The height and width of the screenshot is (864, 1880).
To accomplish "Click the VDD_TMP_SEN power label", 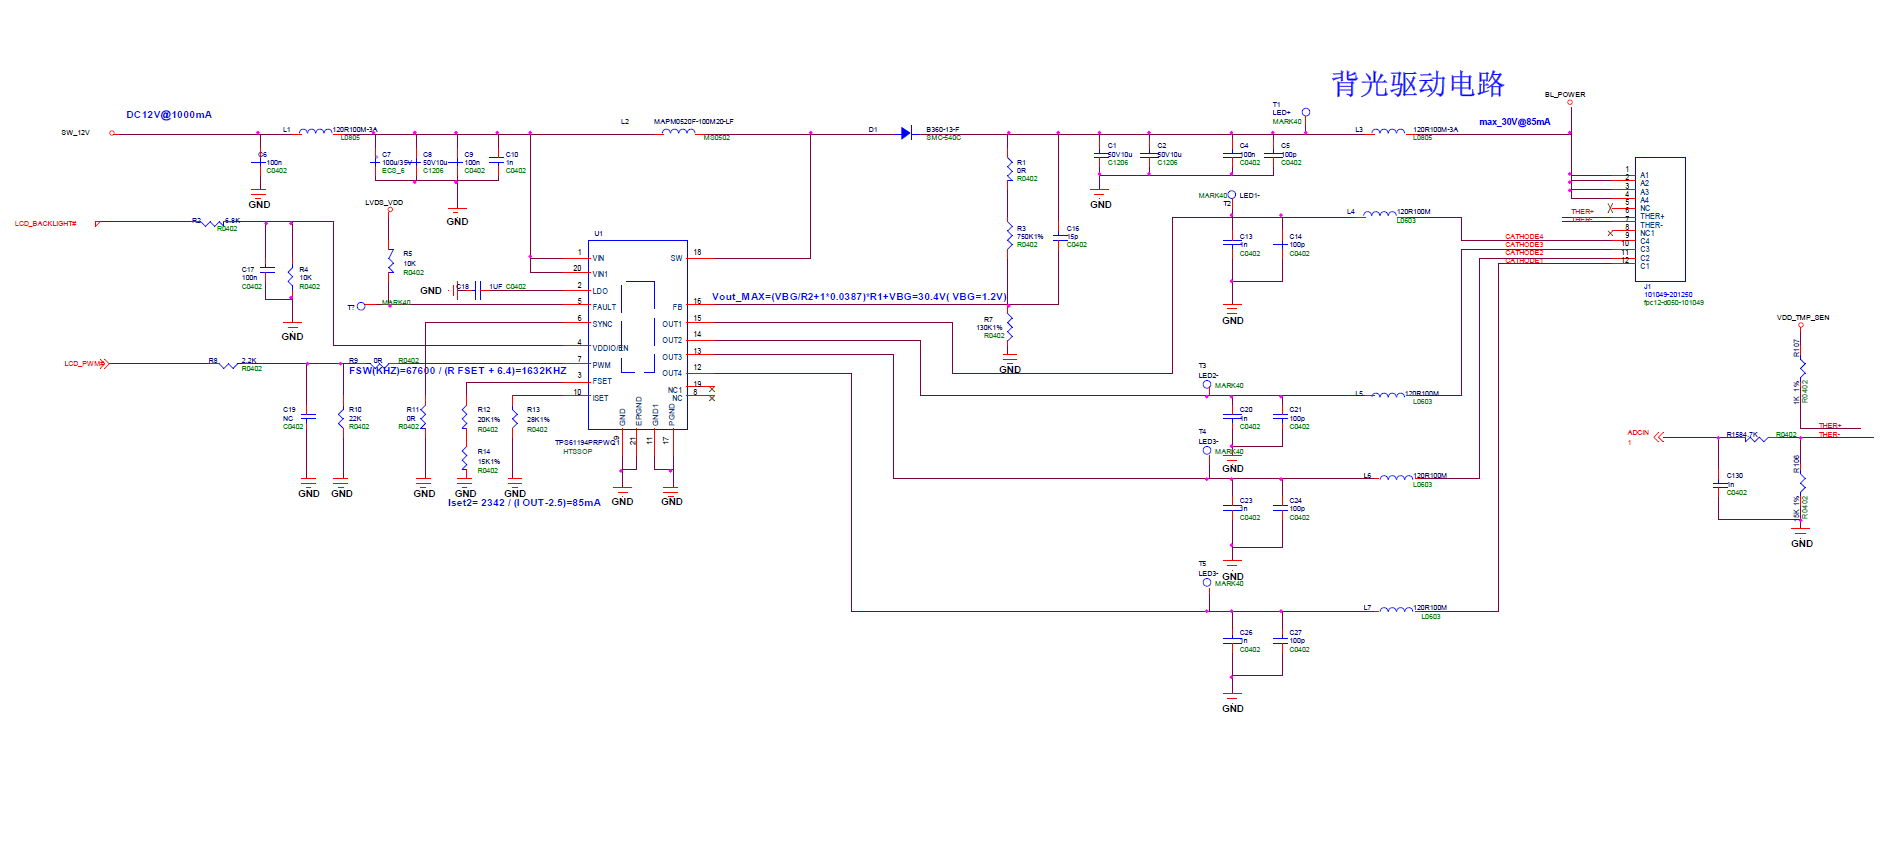I will coord(1803,318).
